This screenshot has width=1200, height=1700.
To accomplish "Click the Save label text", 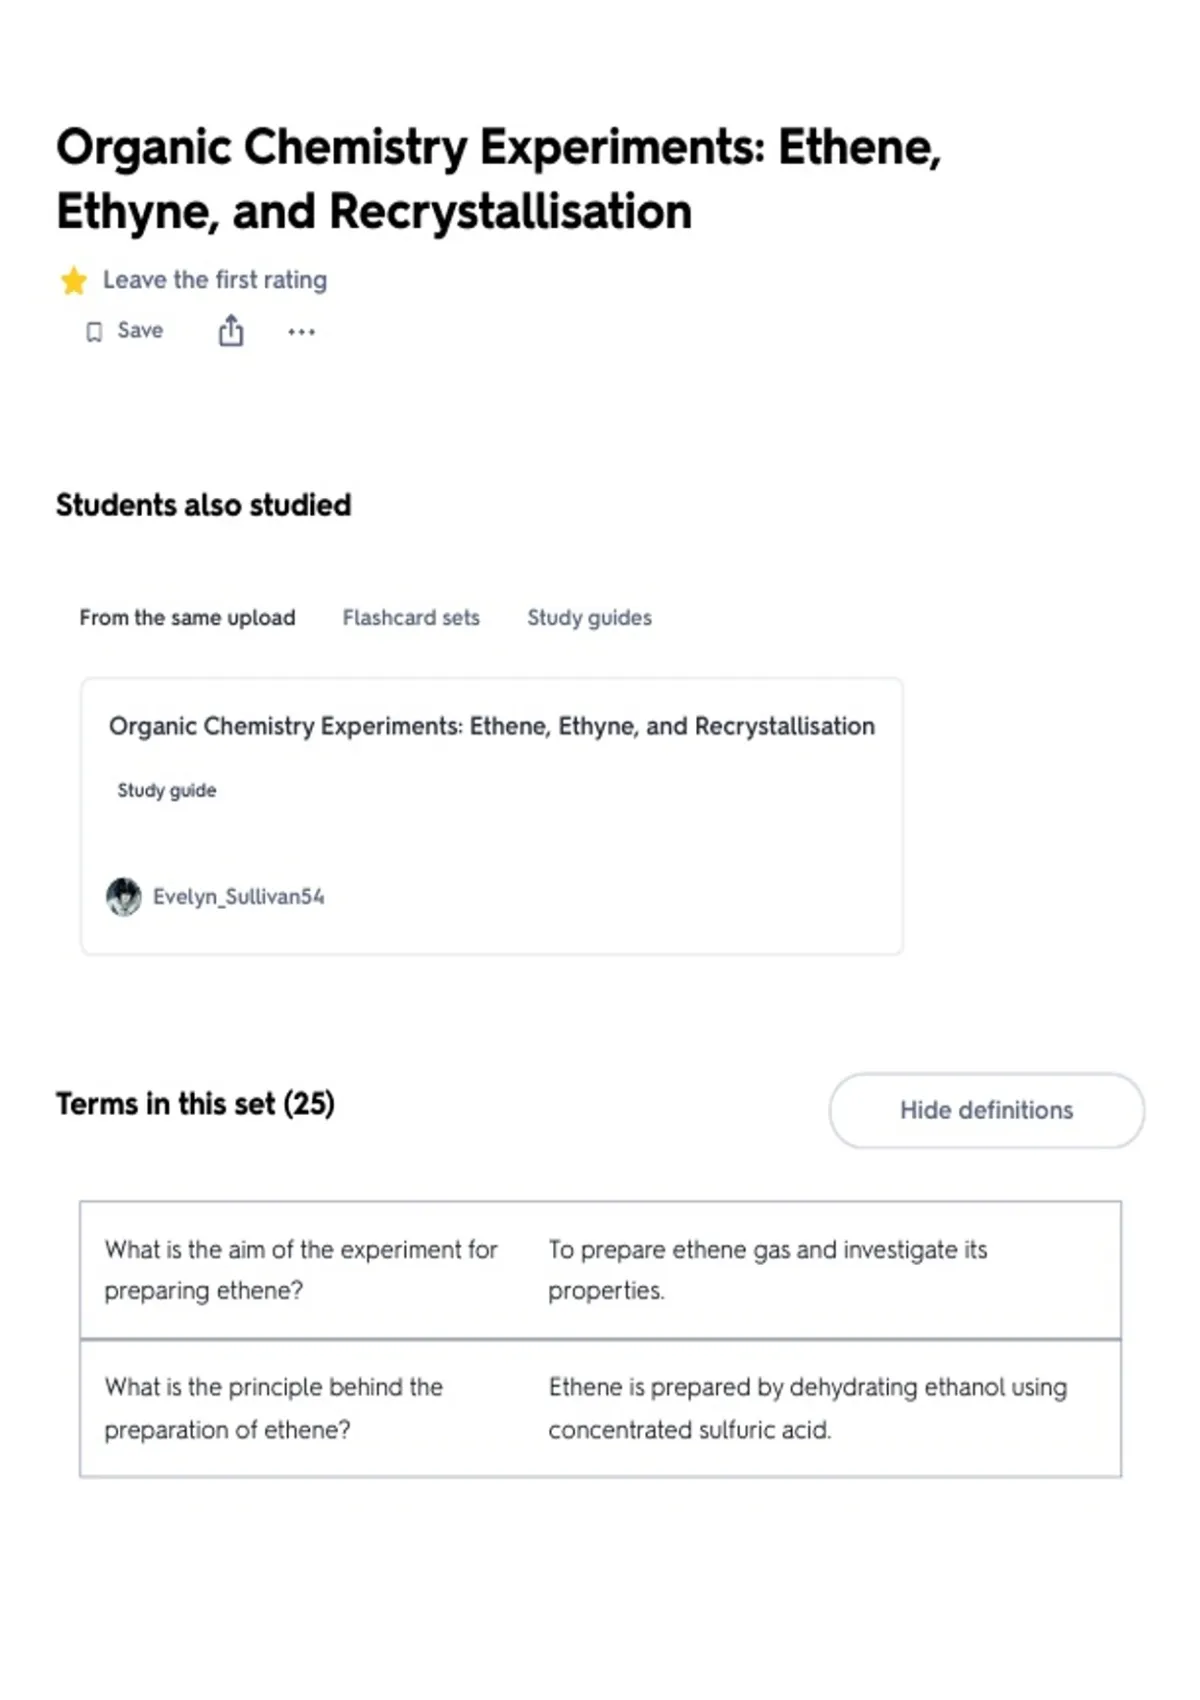I will [x=140, y=330].
